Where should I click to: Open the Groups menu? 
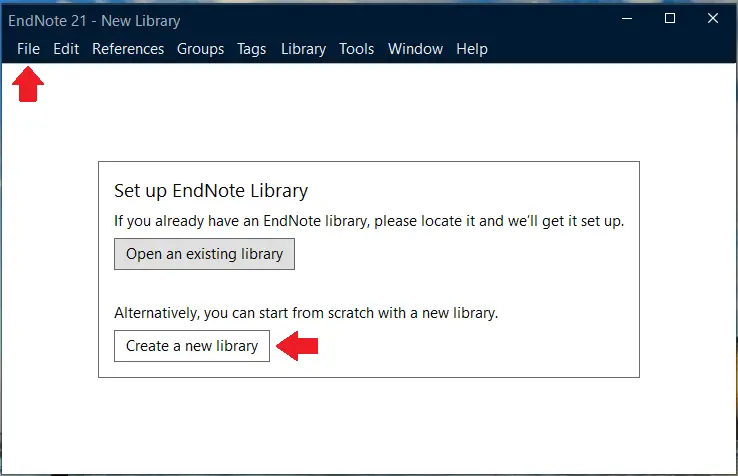click(201, 49)
